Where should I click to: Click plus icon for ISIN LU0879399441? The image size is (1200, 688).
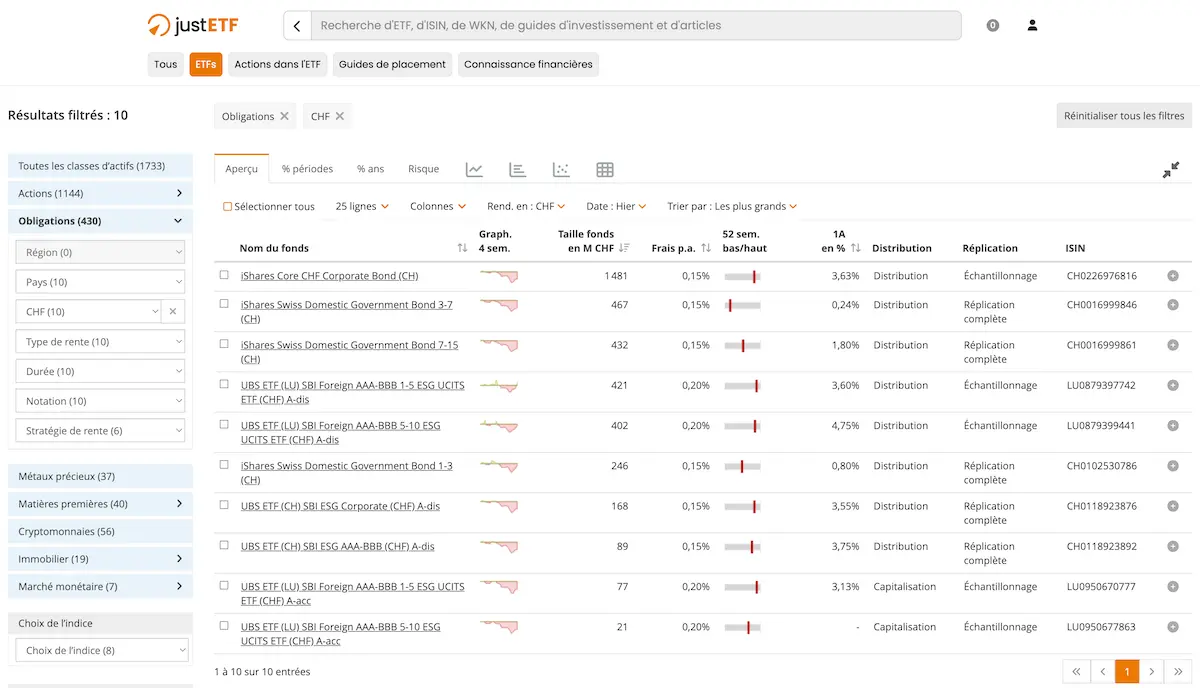1172,426
